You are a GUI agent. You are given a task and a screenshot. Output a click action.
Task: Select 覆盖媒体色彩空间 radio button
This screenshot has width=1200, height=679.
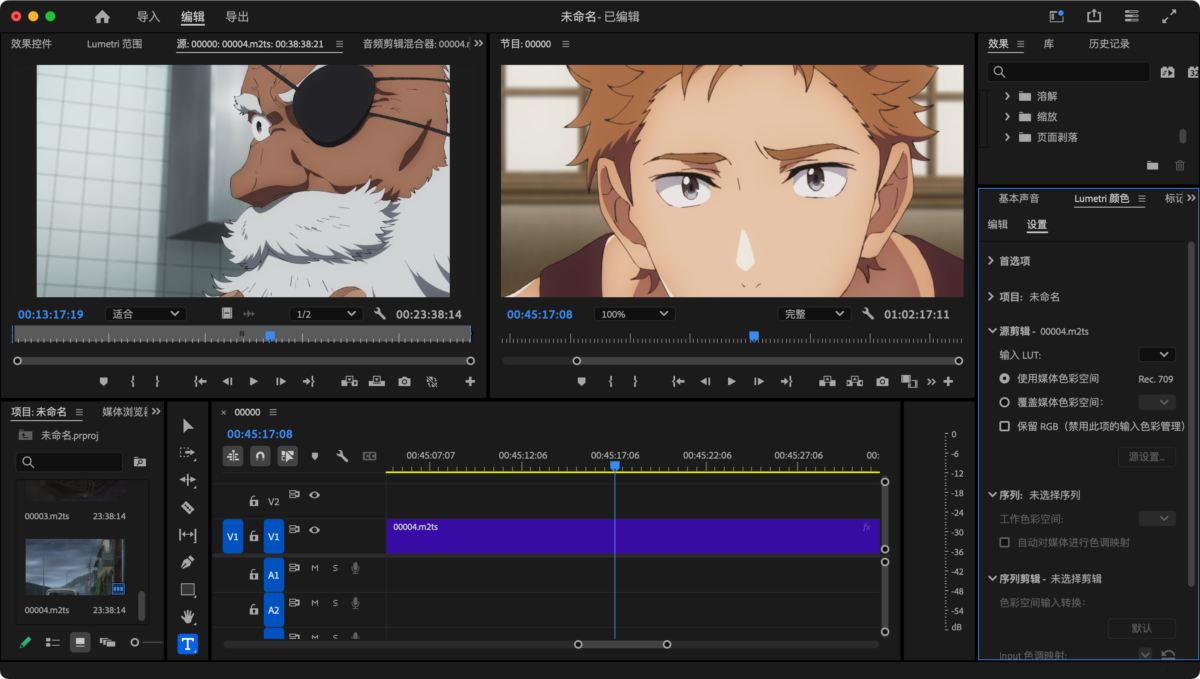pyautogui.click(x=1005, y=402)
